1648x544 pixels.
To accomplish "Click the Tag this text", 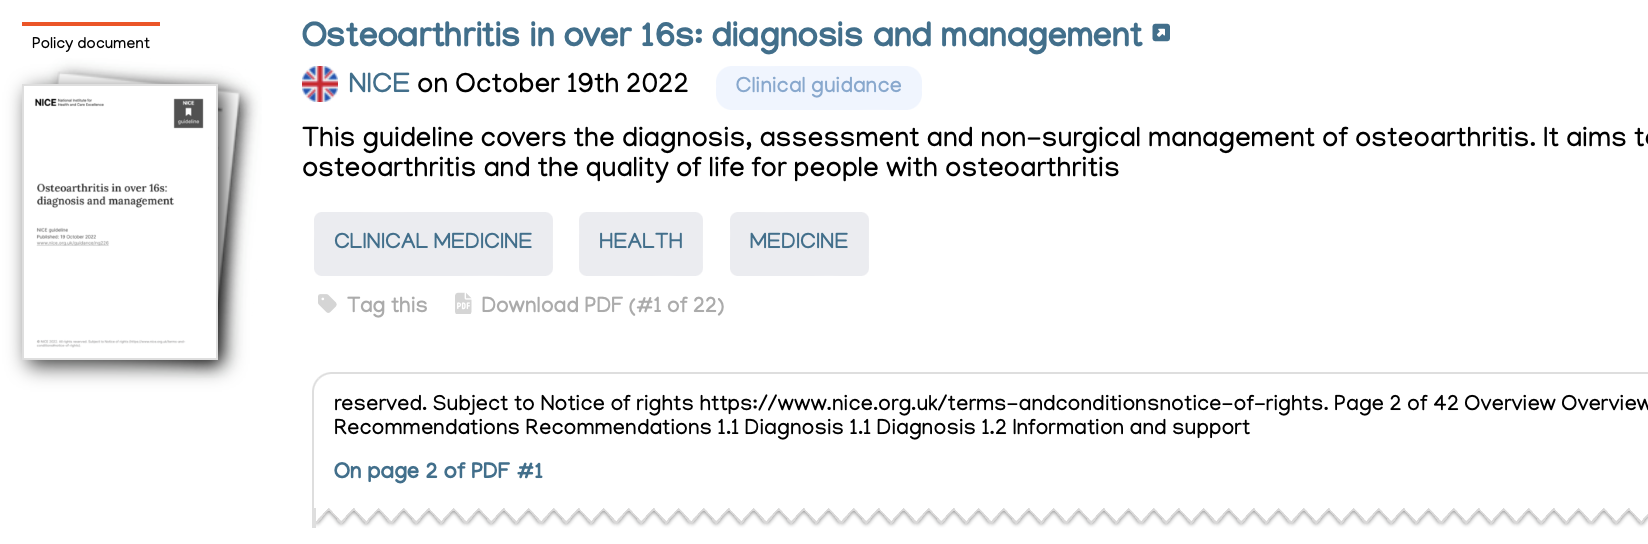I will point(387,305).
